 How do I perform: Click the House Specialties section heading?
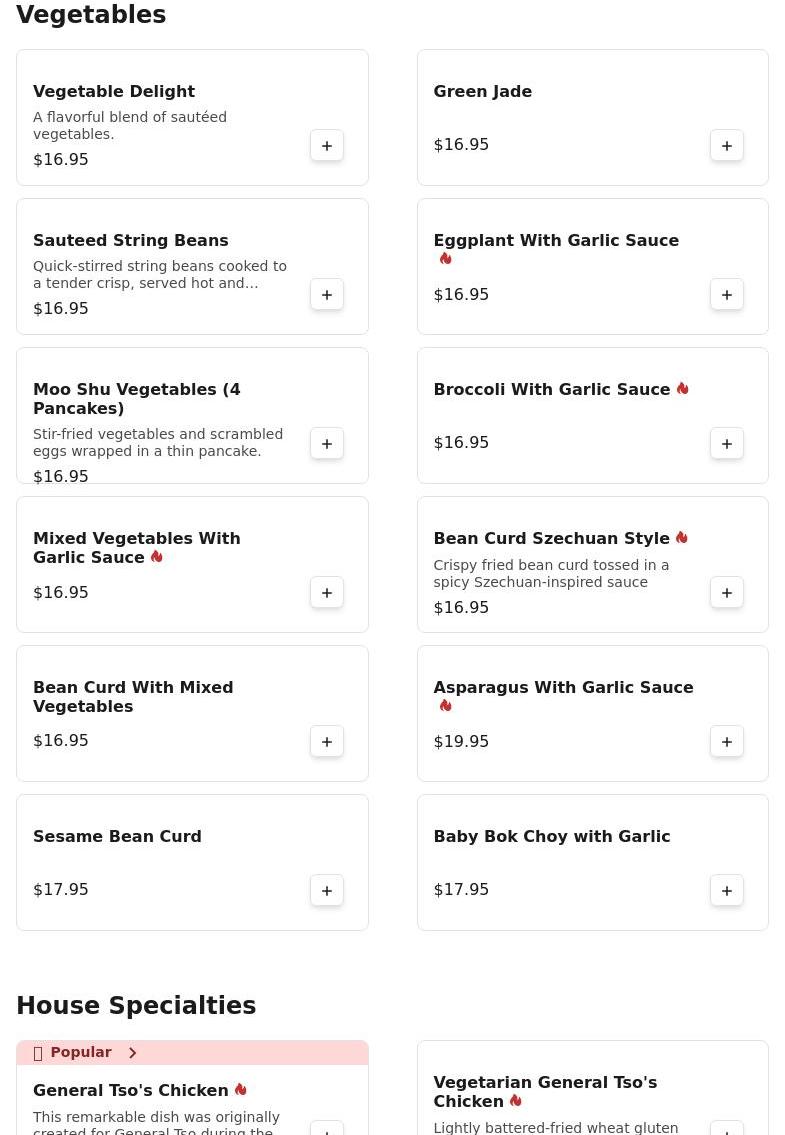click(136, 1006)
